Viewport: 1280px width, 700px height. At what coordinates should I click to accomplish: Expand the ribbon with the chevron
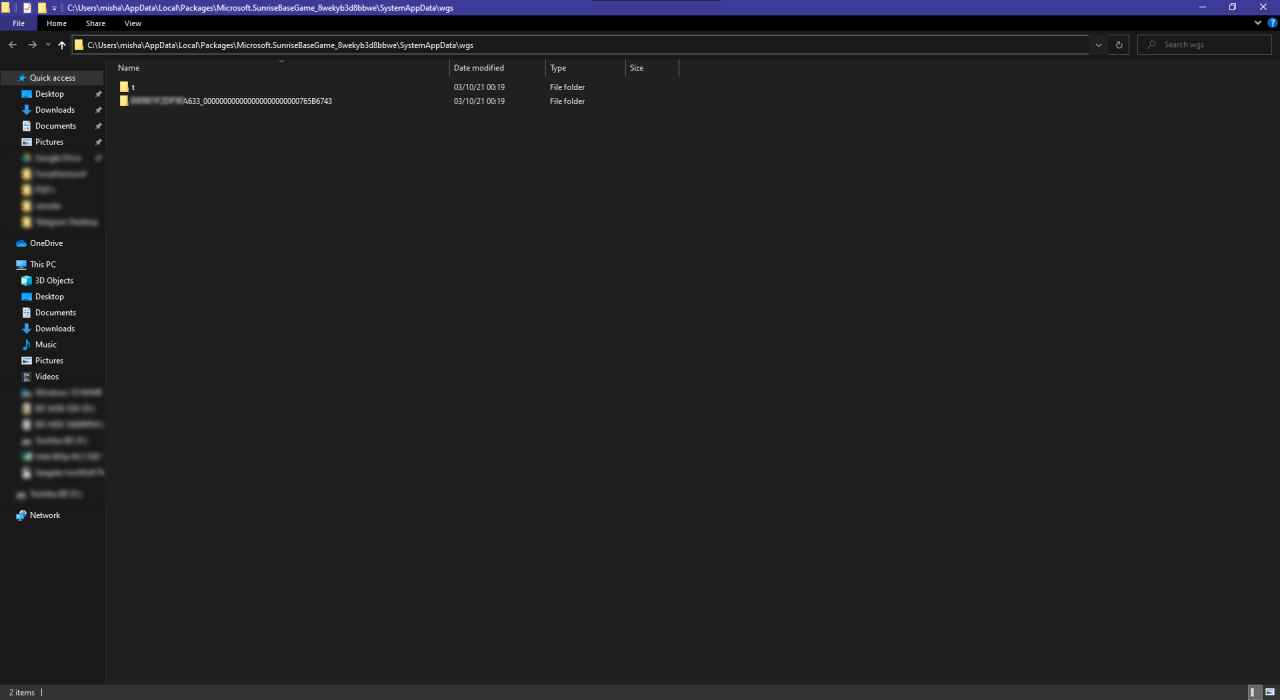1258,23
